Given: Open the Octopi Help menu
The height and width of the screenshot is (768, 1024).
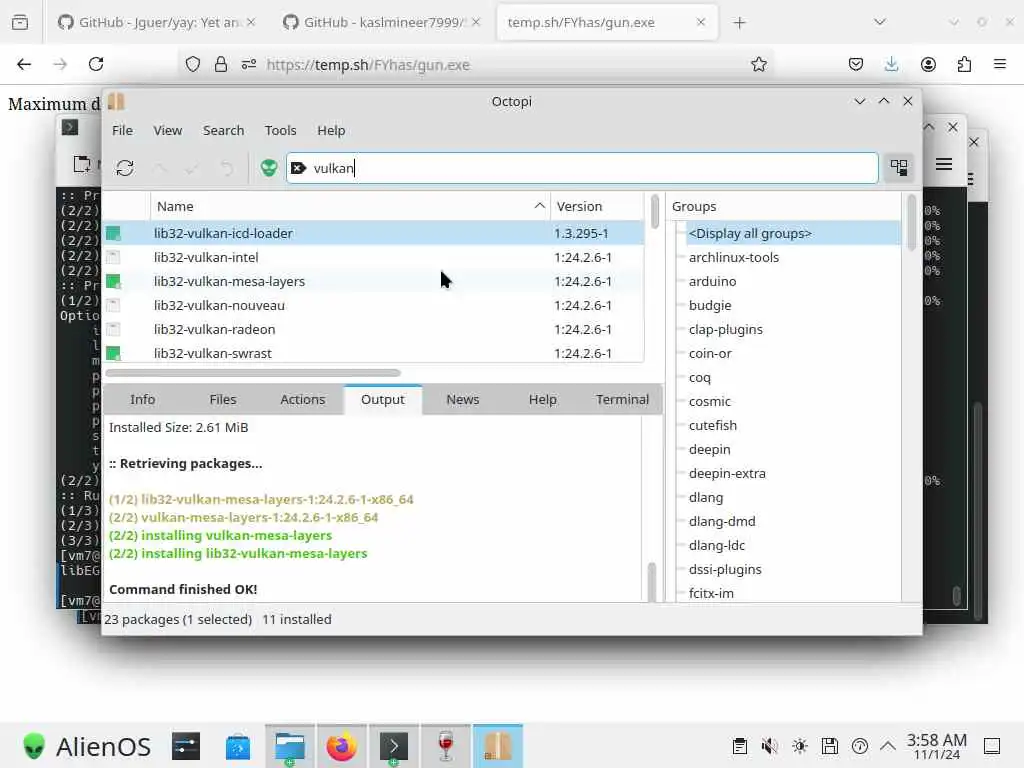Looking at the screenshot, I should tap(331, 131).
